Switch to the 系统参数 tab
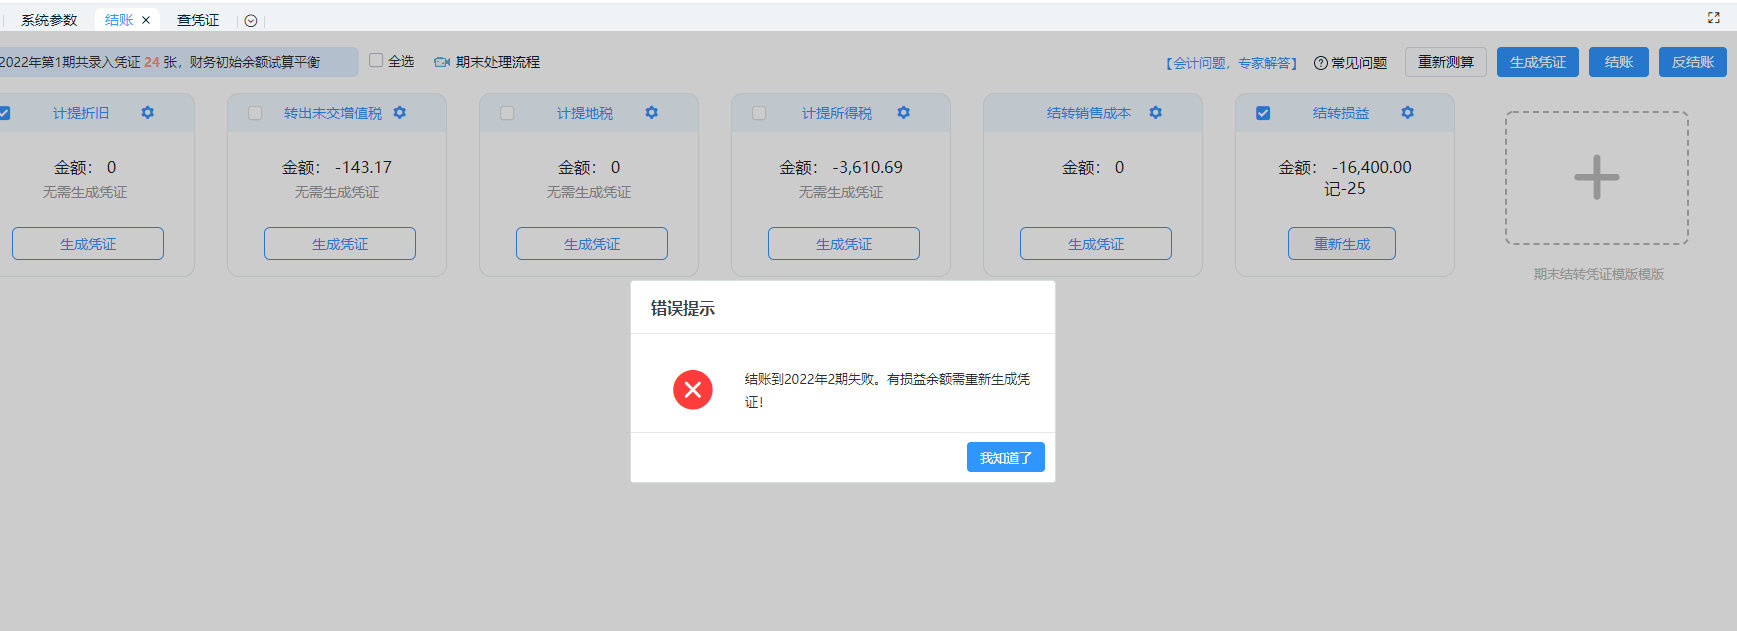The height and width of the screenshot is (631, 1737). tap(49, 20)
